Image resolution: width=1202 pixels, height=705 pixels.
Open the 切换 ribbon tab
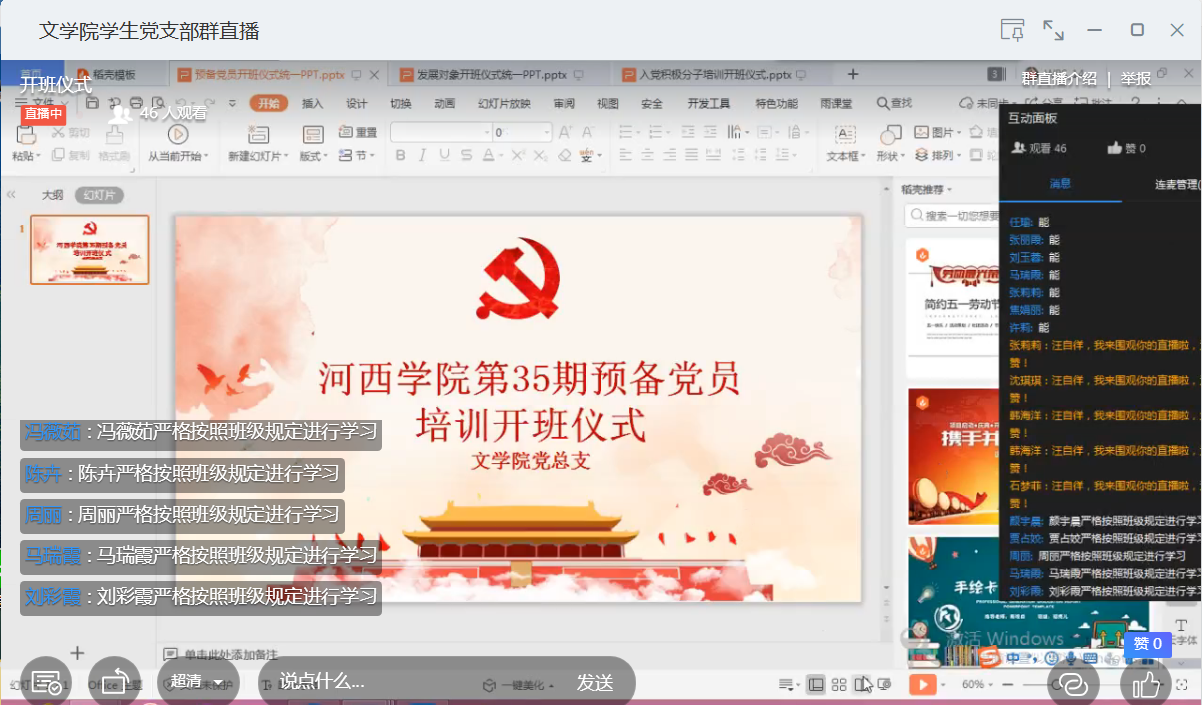click(401, 103)
